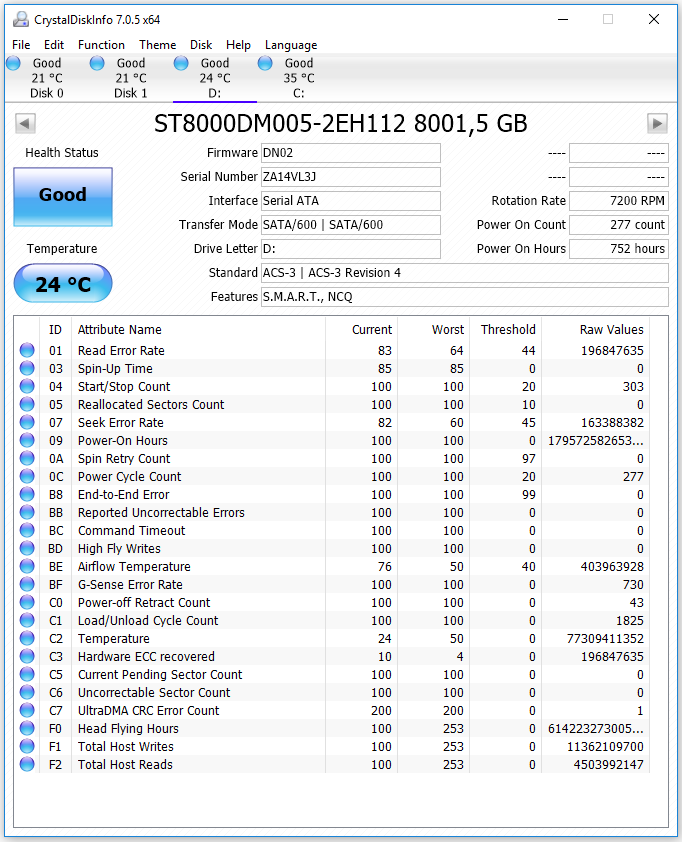Click status orb for Uncorrectable Sector Count
The height and width of the screenshot is (842, 682).
click(x=27, y=692)
